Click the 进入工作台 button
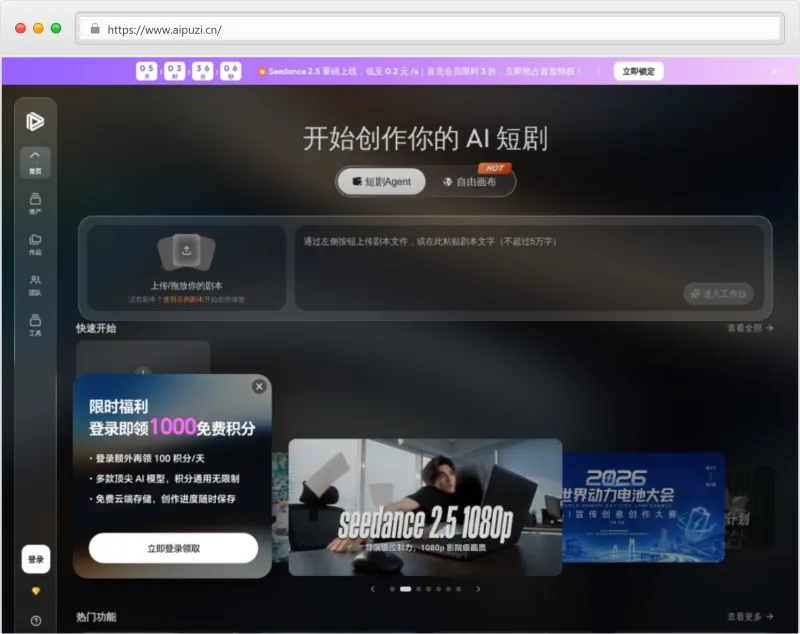Viewport: 800px width, 634px height. [718, 294]
